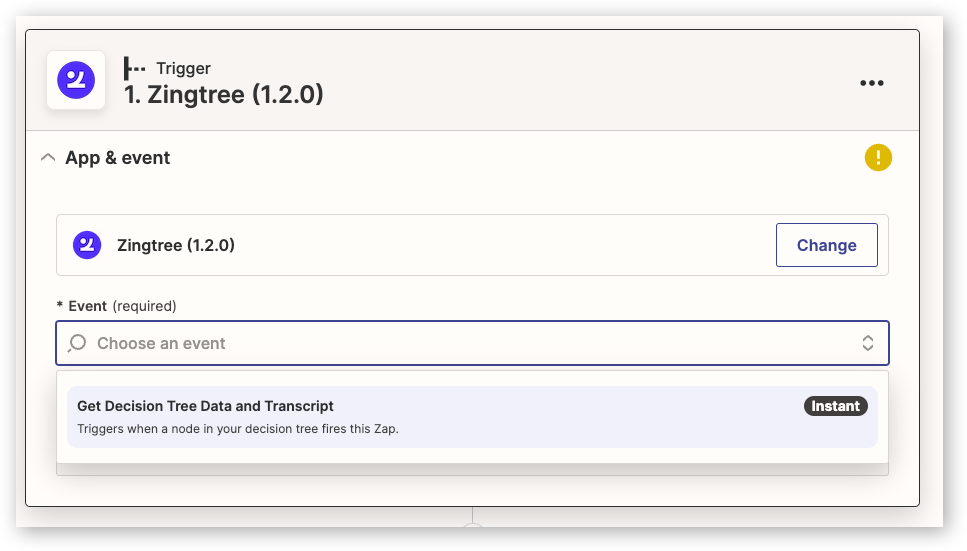Viewport: 967px width, 551px height.
Task: Click the App & event section heading
Action: click(x=117, y=158)
